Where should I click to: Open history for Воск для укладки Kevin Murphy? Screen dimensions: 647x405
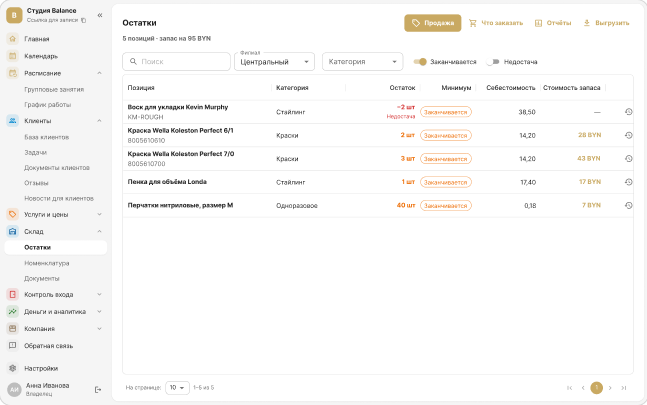tap(628, 112)
